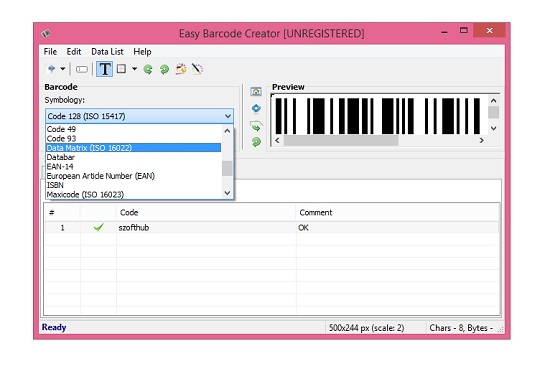550x379 pixels.
Task: Click the # column header
Action: click(62, 212)
